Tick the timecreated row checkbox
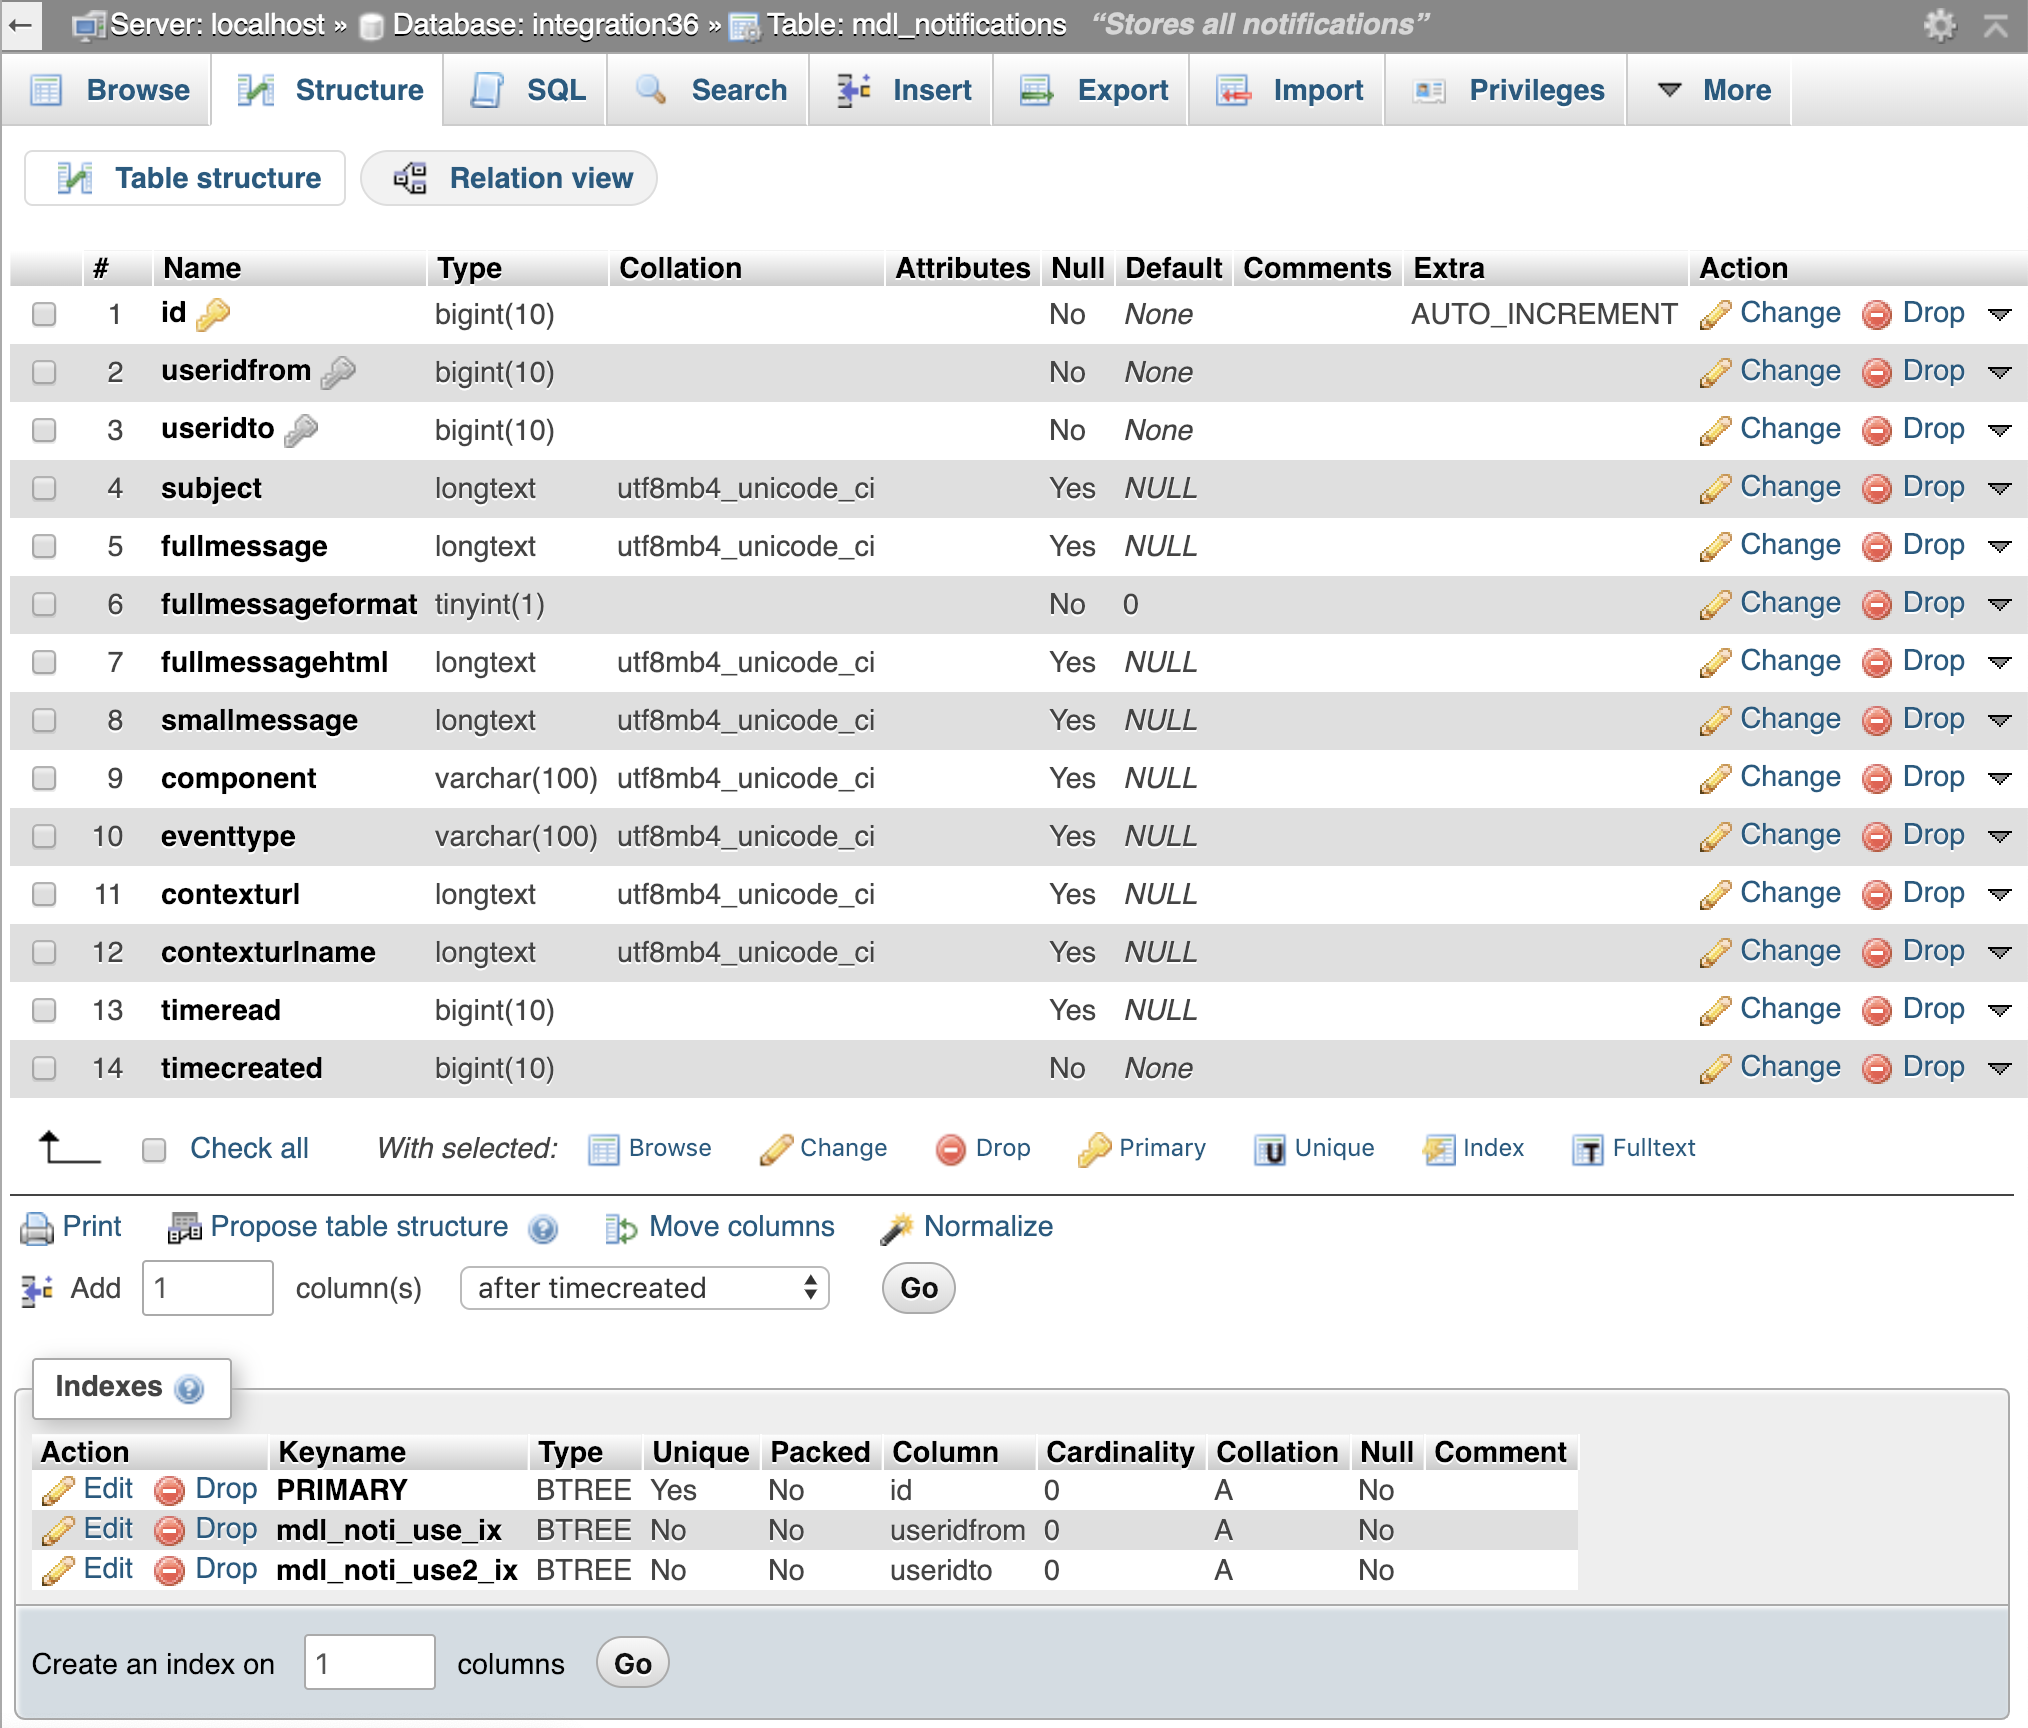 pyautogui.click(x=44, y=1068)
